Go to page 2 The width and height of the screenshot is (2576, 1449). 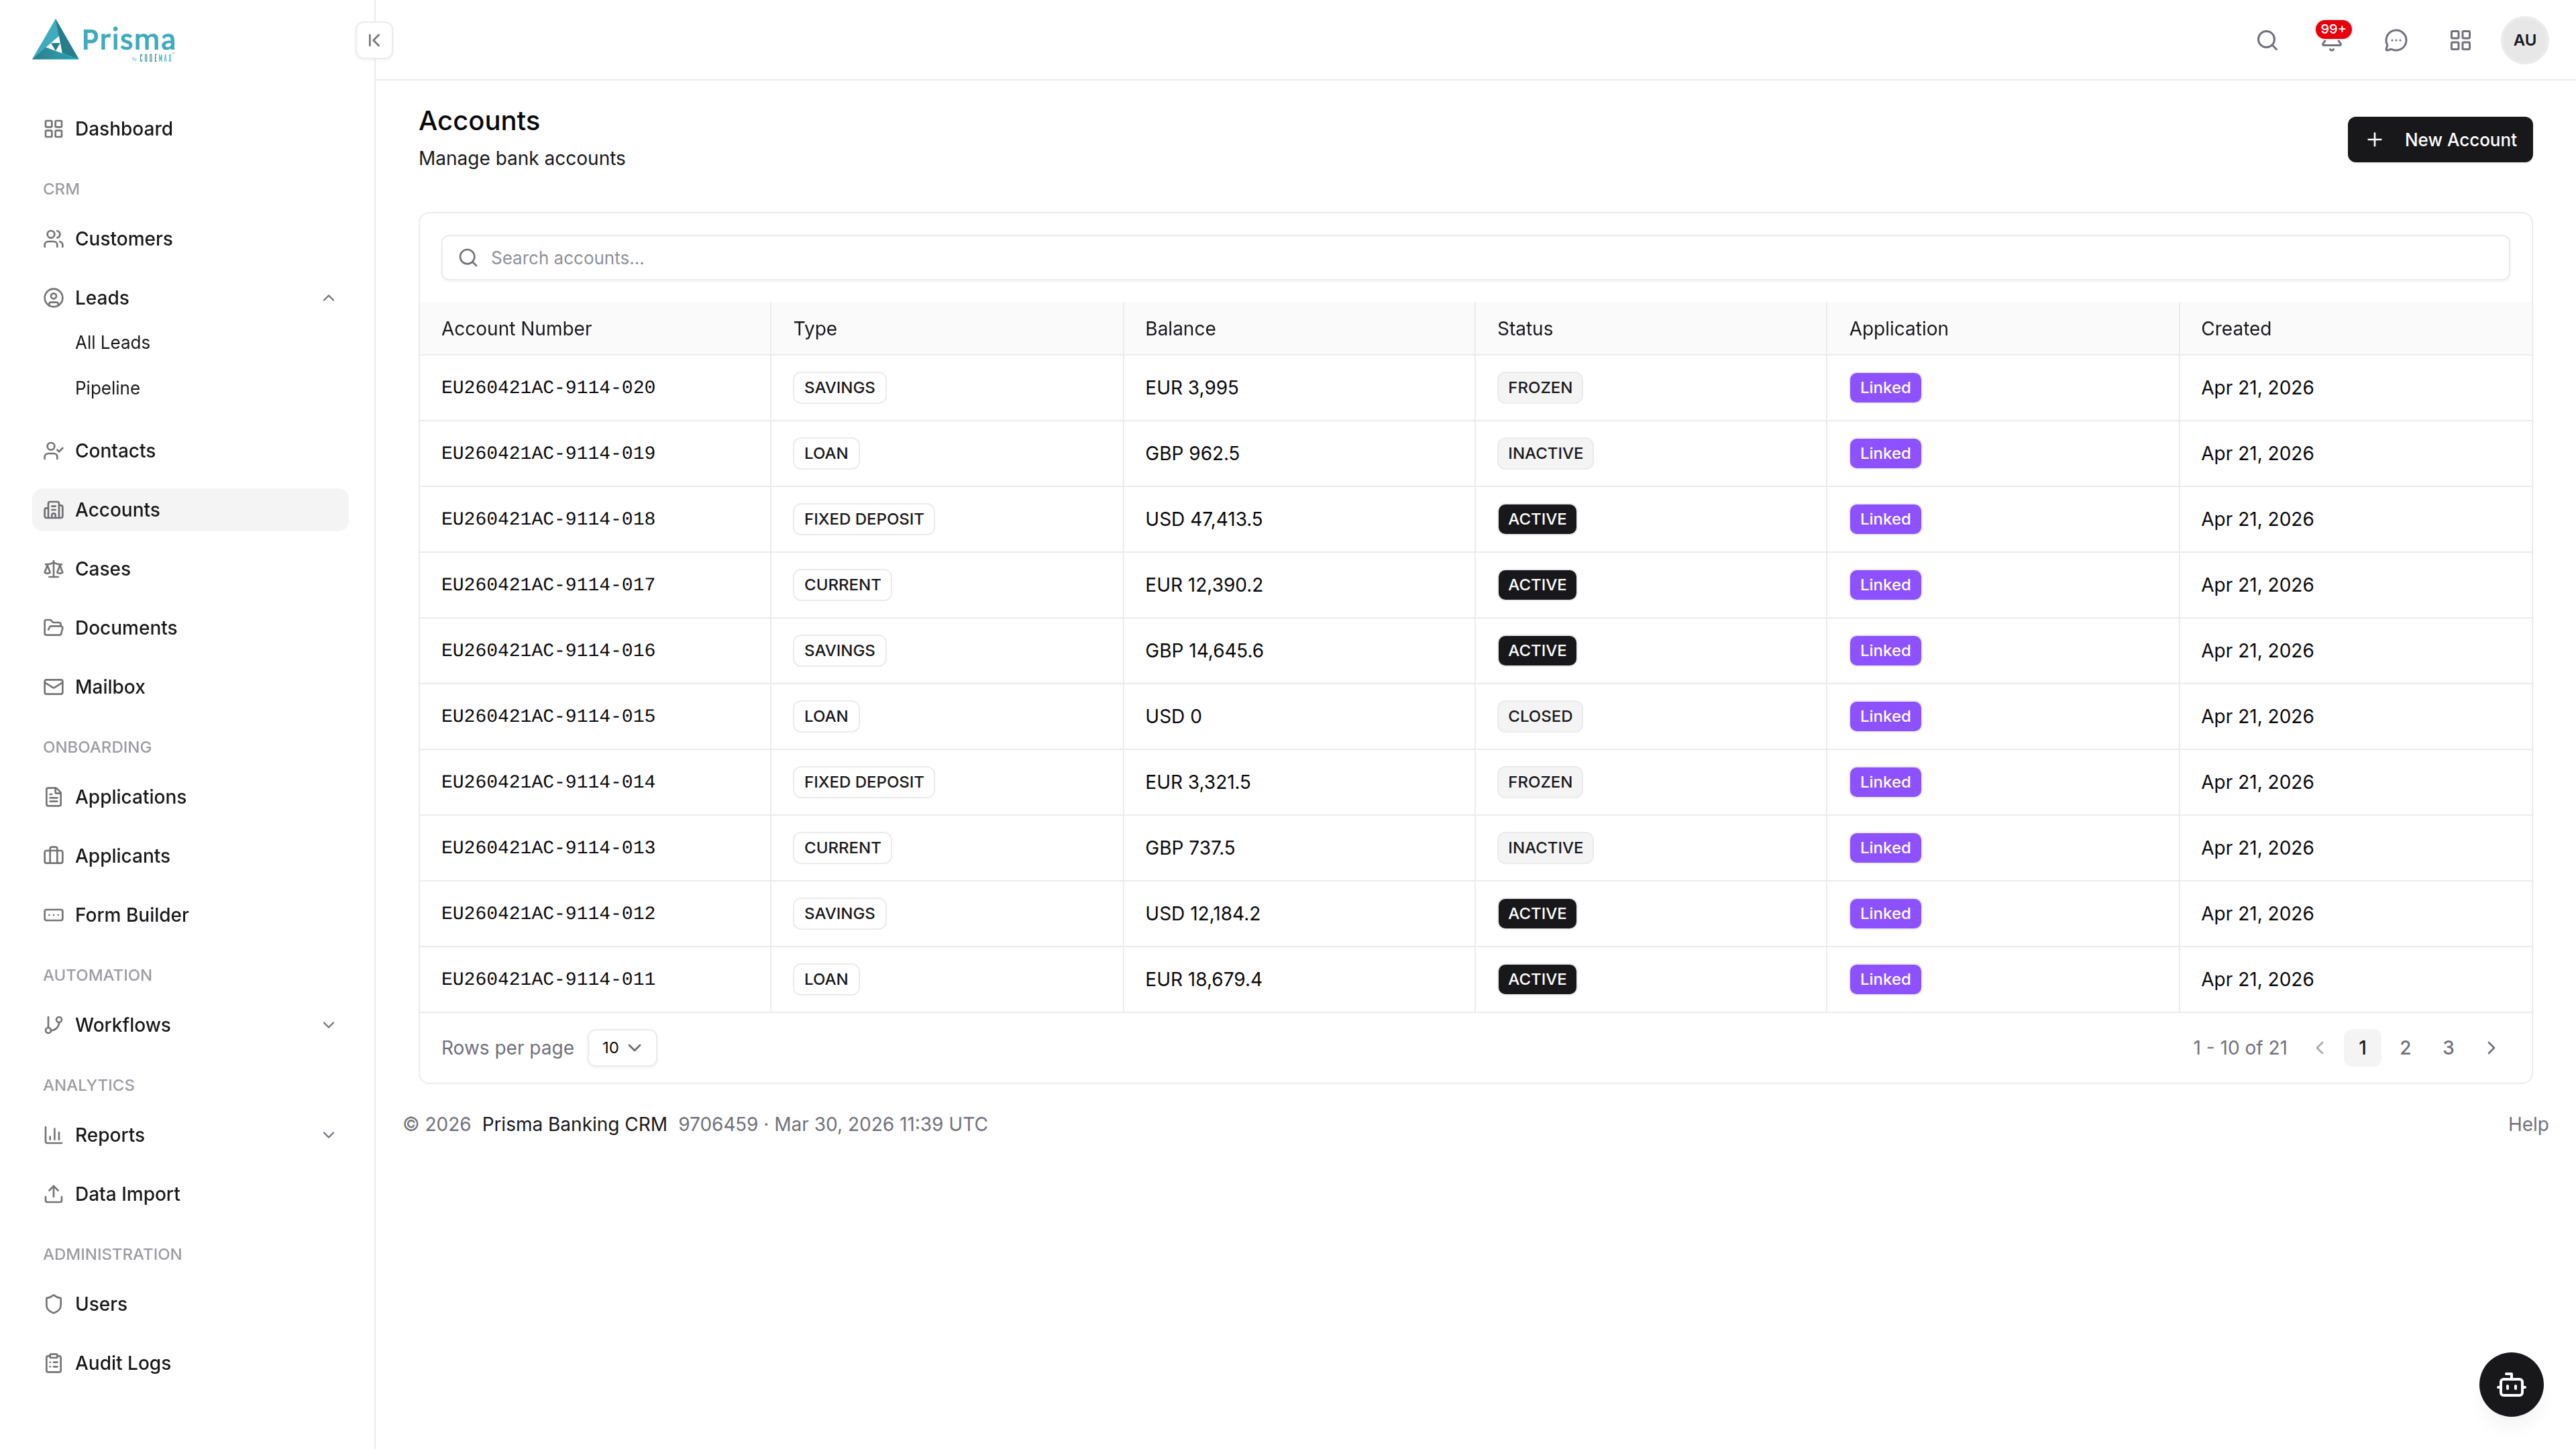click(x=2405, y=1048)
